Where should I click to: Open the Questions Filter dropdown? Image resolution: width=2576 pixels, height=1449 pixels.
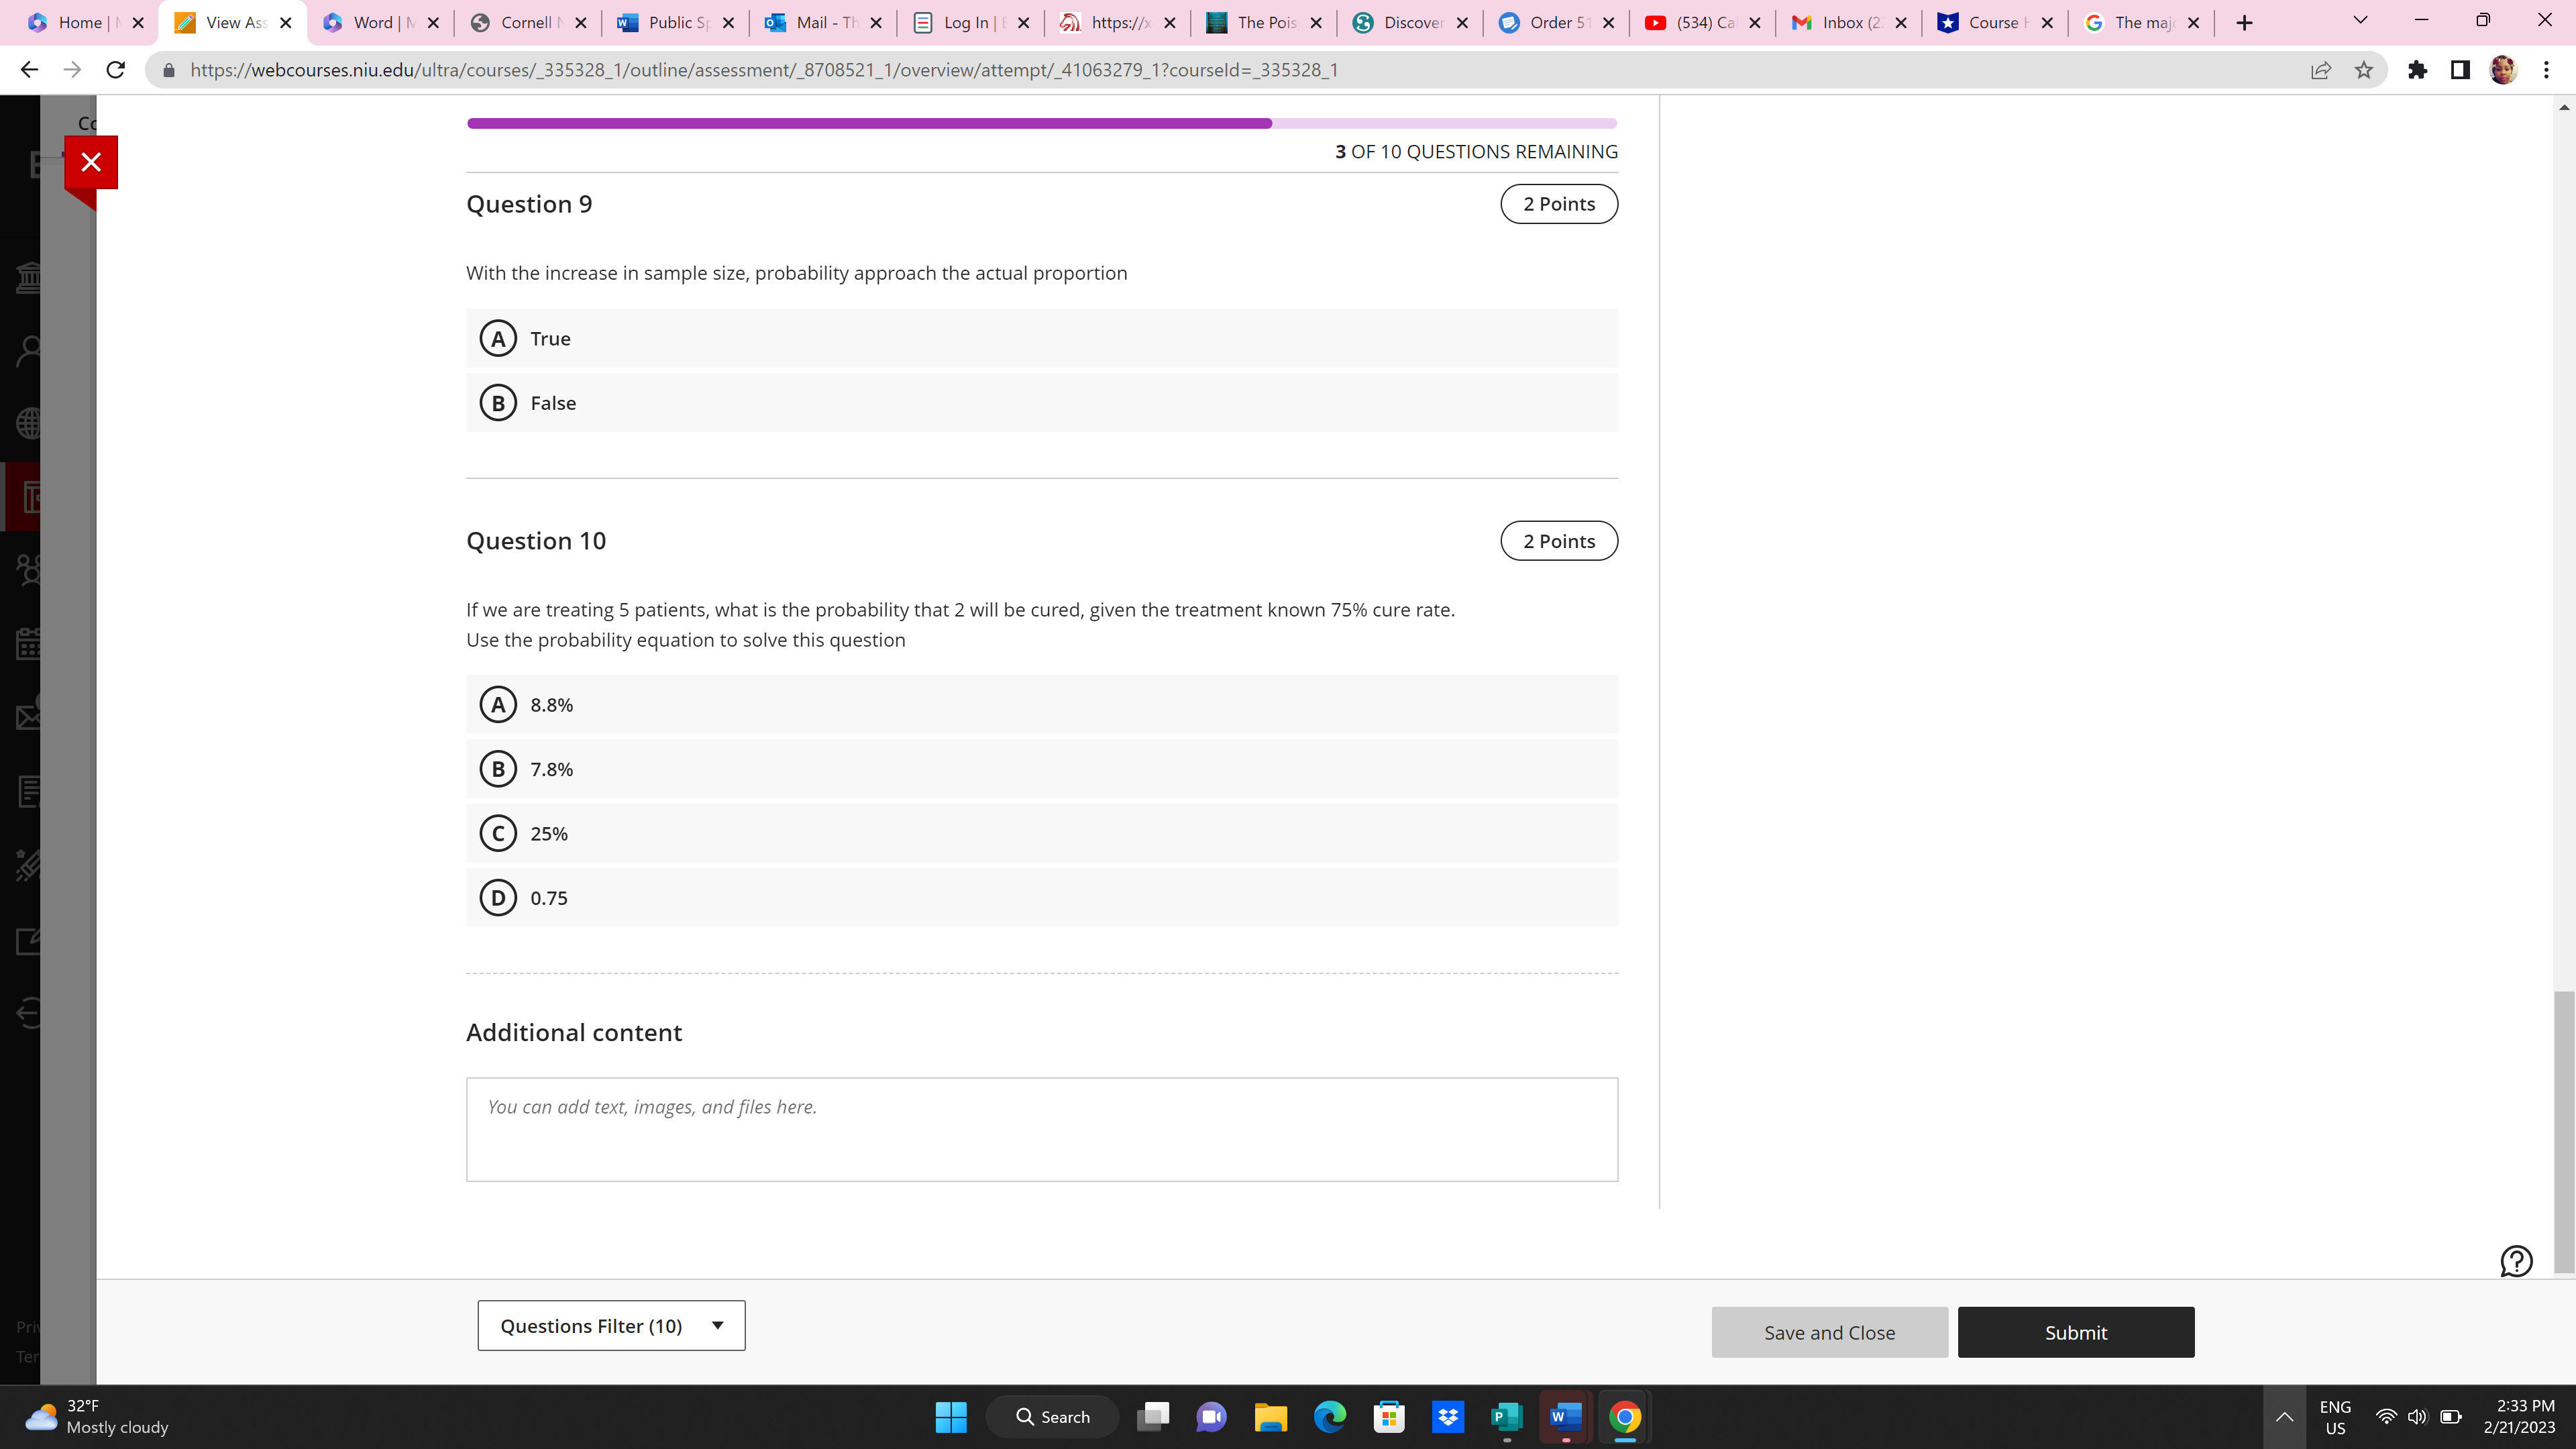610,1325
